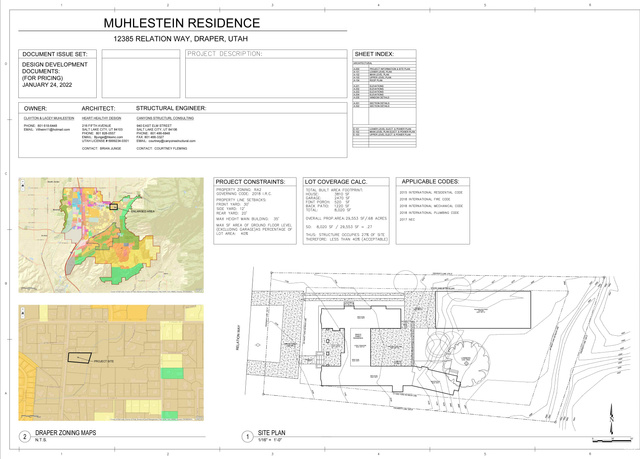Click the circled number 1 drawing marker
The height and width of the screenshot is (459, 640).
247,437
